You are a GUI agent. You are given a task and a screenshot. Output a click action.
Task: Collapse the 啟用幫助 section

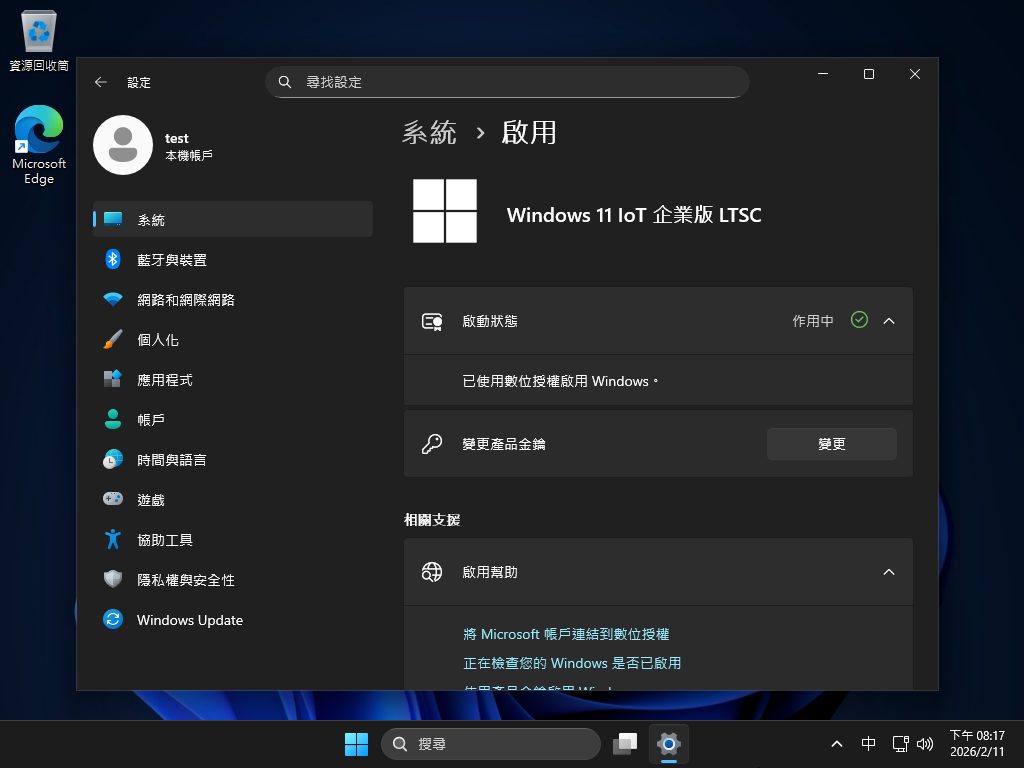[x=889, y=571]
